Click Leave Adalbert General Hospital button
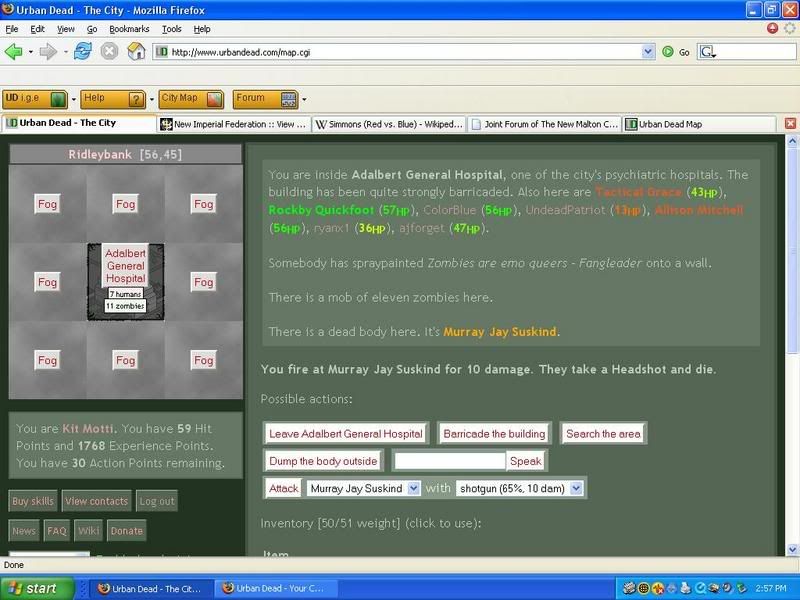Viewport: 800px width, 600px height. tap(346, 434)
